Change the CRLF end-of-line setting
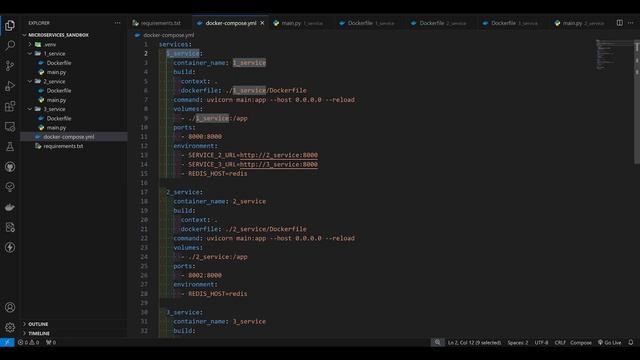Image resolution: width=640 pixels, height=360 pixels. click(x=560, y=342)
